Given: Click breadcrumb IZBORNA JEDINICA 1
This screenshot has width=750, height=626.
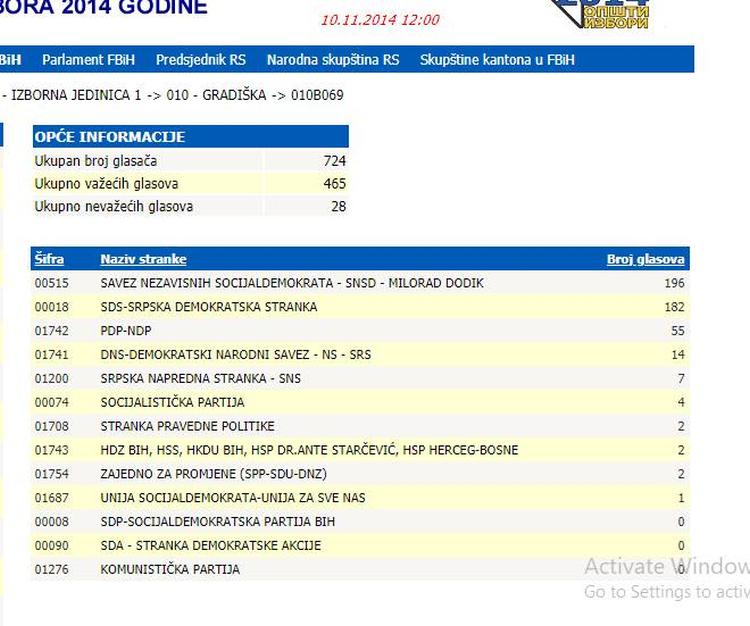Looking at the screenshot, I should click(x=77, y=95).
